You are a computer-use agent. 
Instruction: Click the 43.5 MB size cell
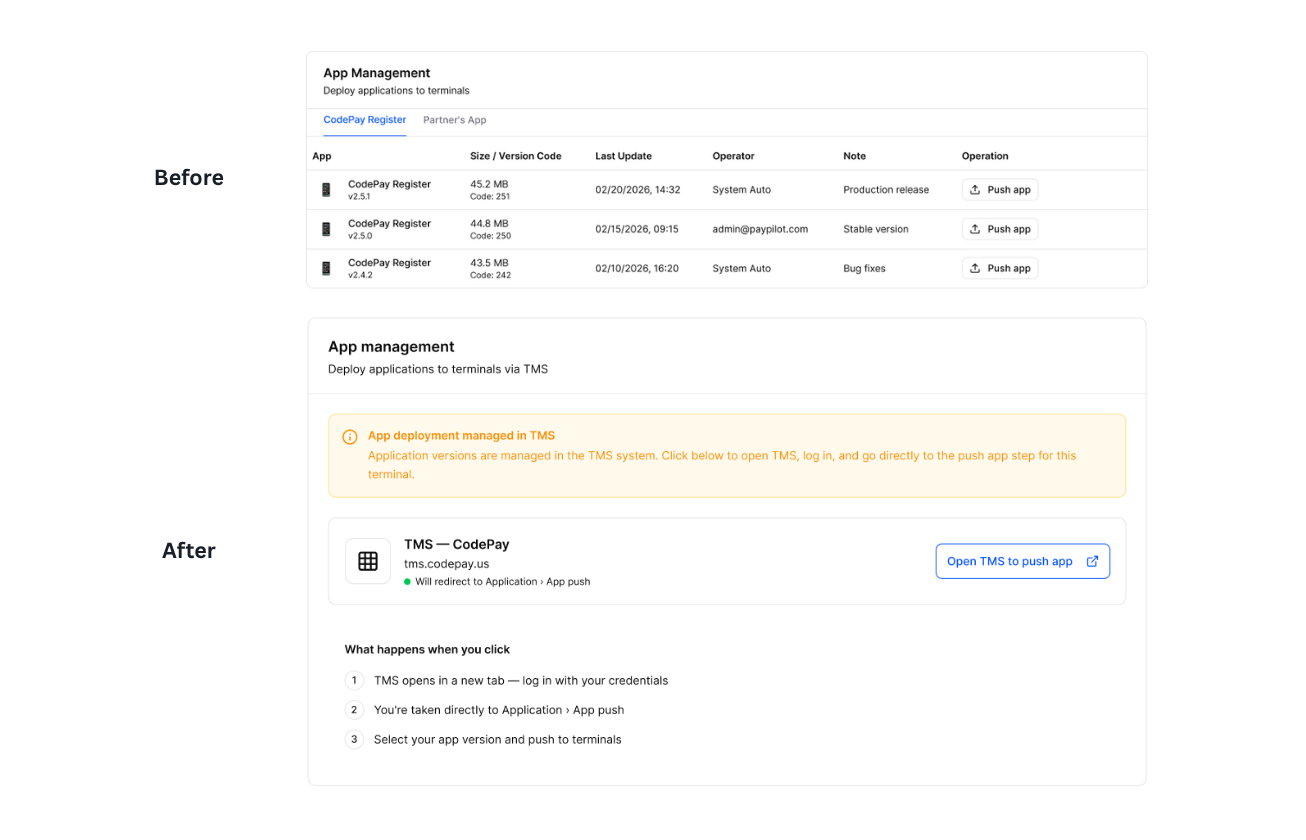(489, 262)
